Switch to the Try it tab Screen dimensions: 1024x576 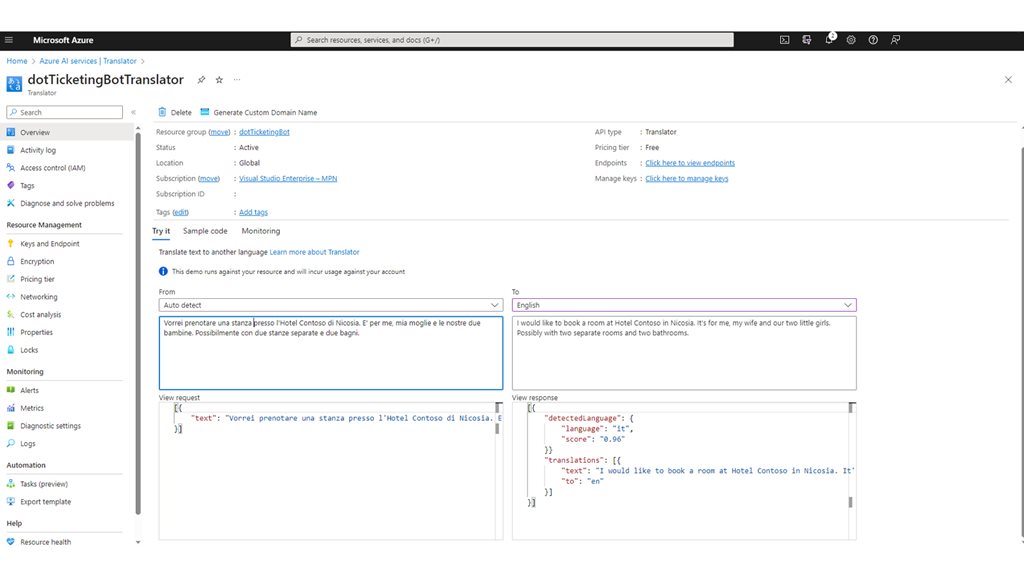pyautogui.click(x=161, y=231)
